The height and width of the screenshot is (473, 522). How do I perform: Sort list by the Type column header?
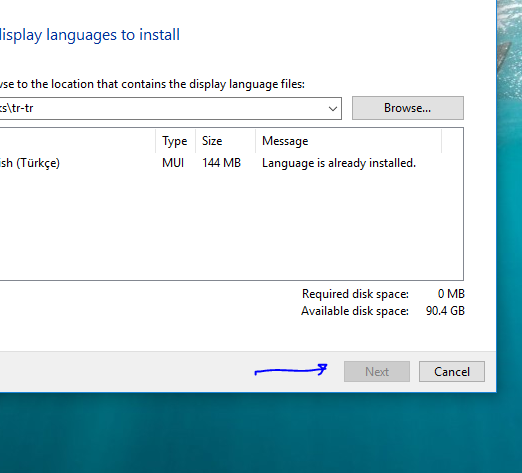click(175, 141)
